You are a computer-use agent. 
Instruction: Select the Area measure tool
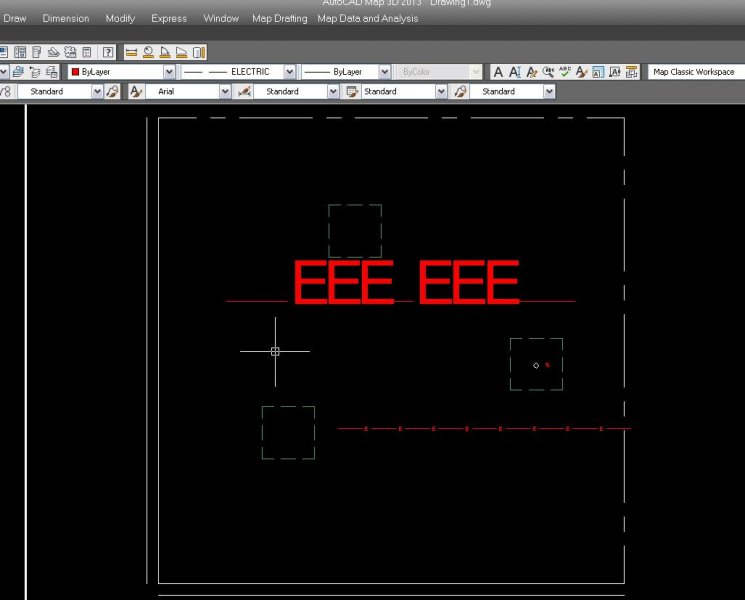[181, 52]
